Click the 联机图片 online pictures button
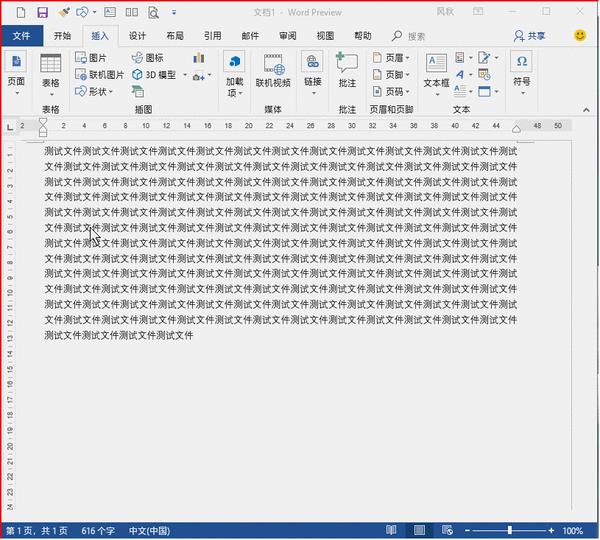Screen dimensions: 600x540 [x=99, y=75]
